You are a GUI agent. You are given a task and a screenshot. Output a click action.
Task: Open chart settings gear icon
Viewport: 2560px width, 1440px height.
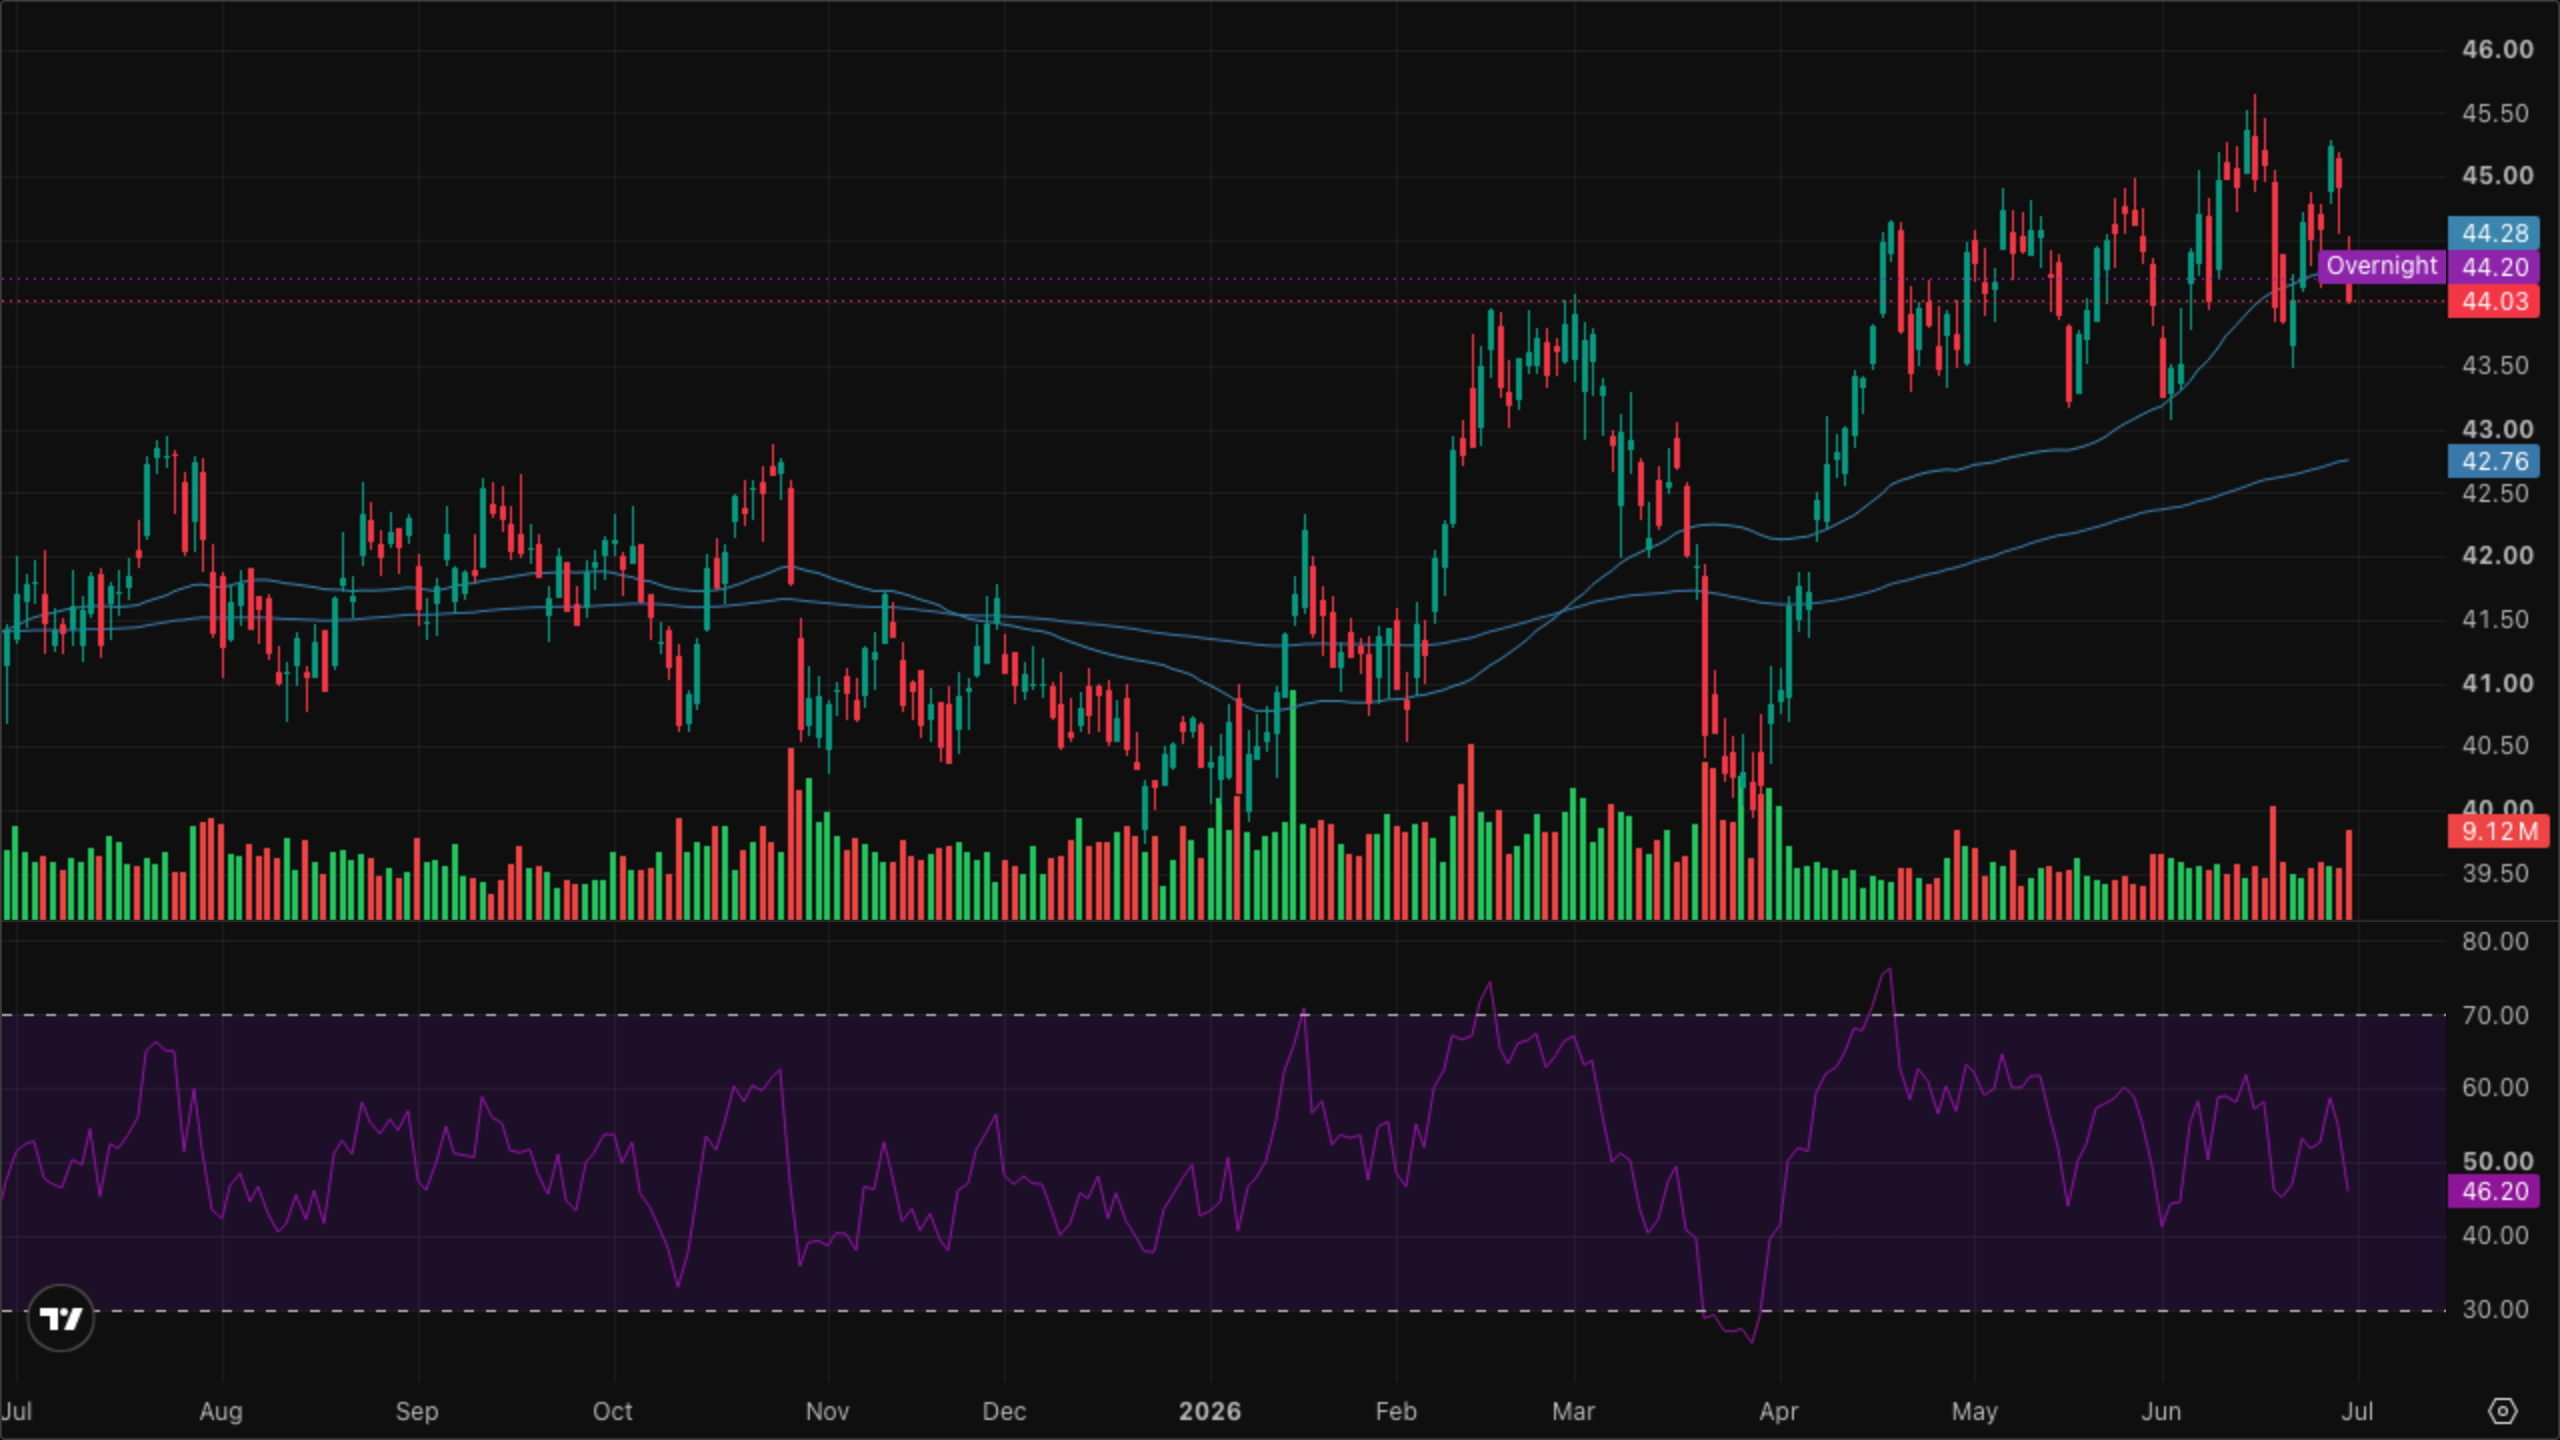point(2502,1411)
